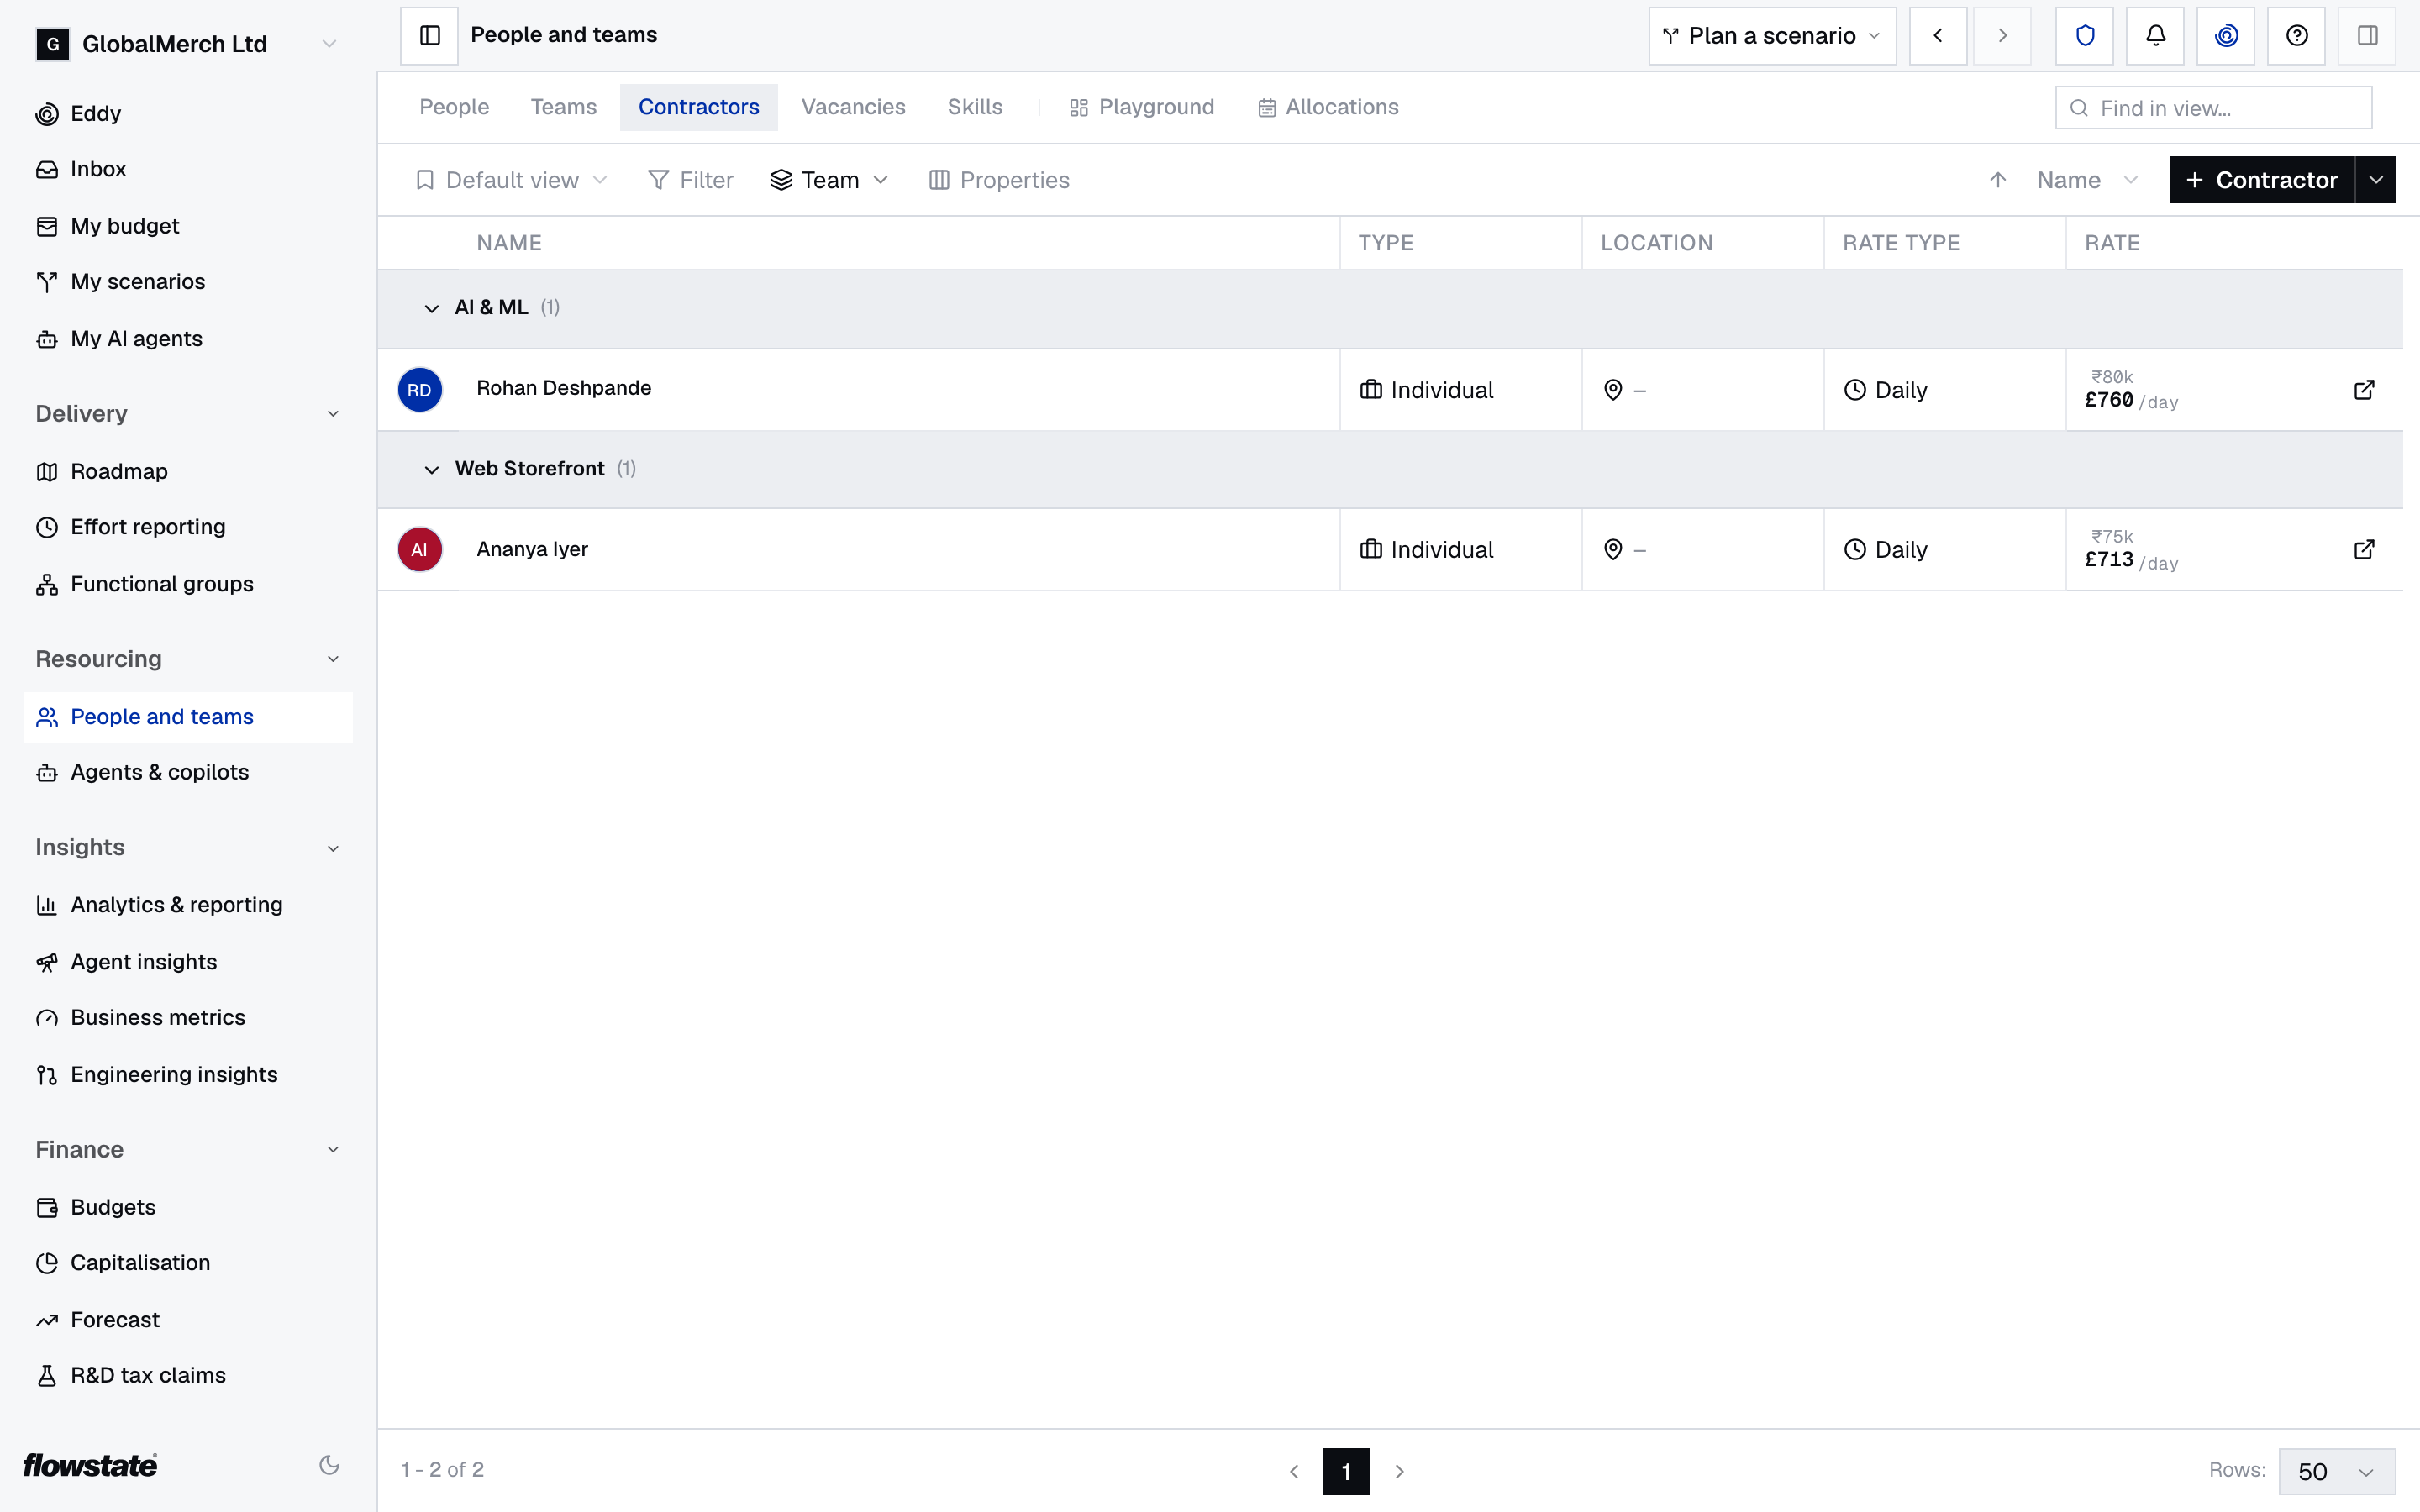The height and width of the screenshot is (1512, 2420).
Task: Change the Rows per page dropdown
Action: click(x=2336, y=1471)
